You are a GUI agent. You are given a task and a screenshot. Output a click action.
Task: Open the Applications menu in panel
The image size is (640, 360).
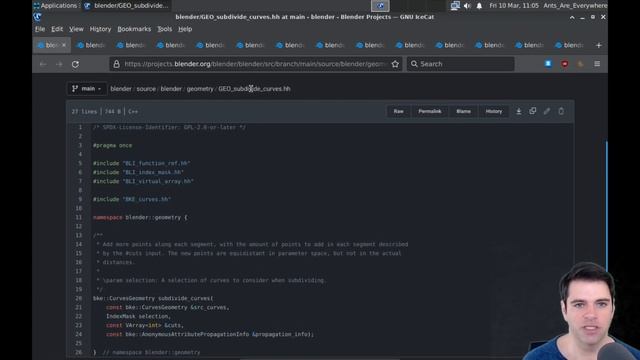(x=55, y=6)
